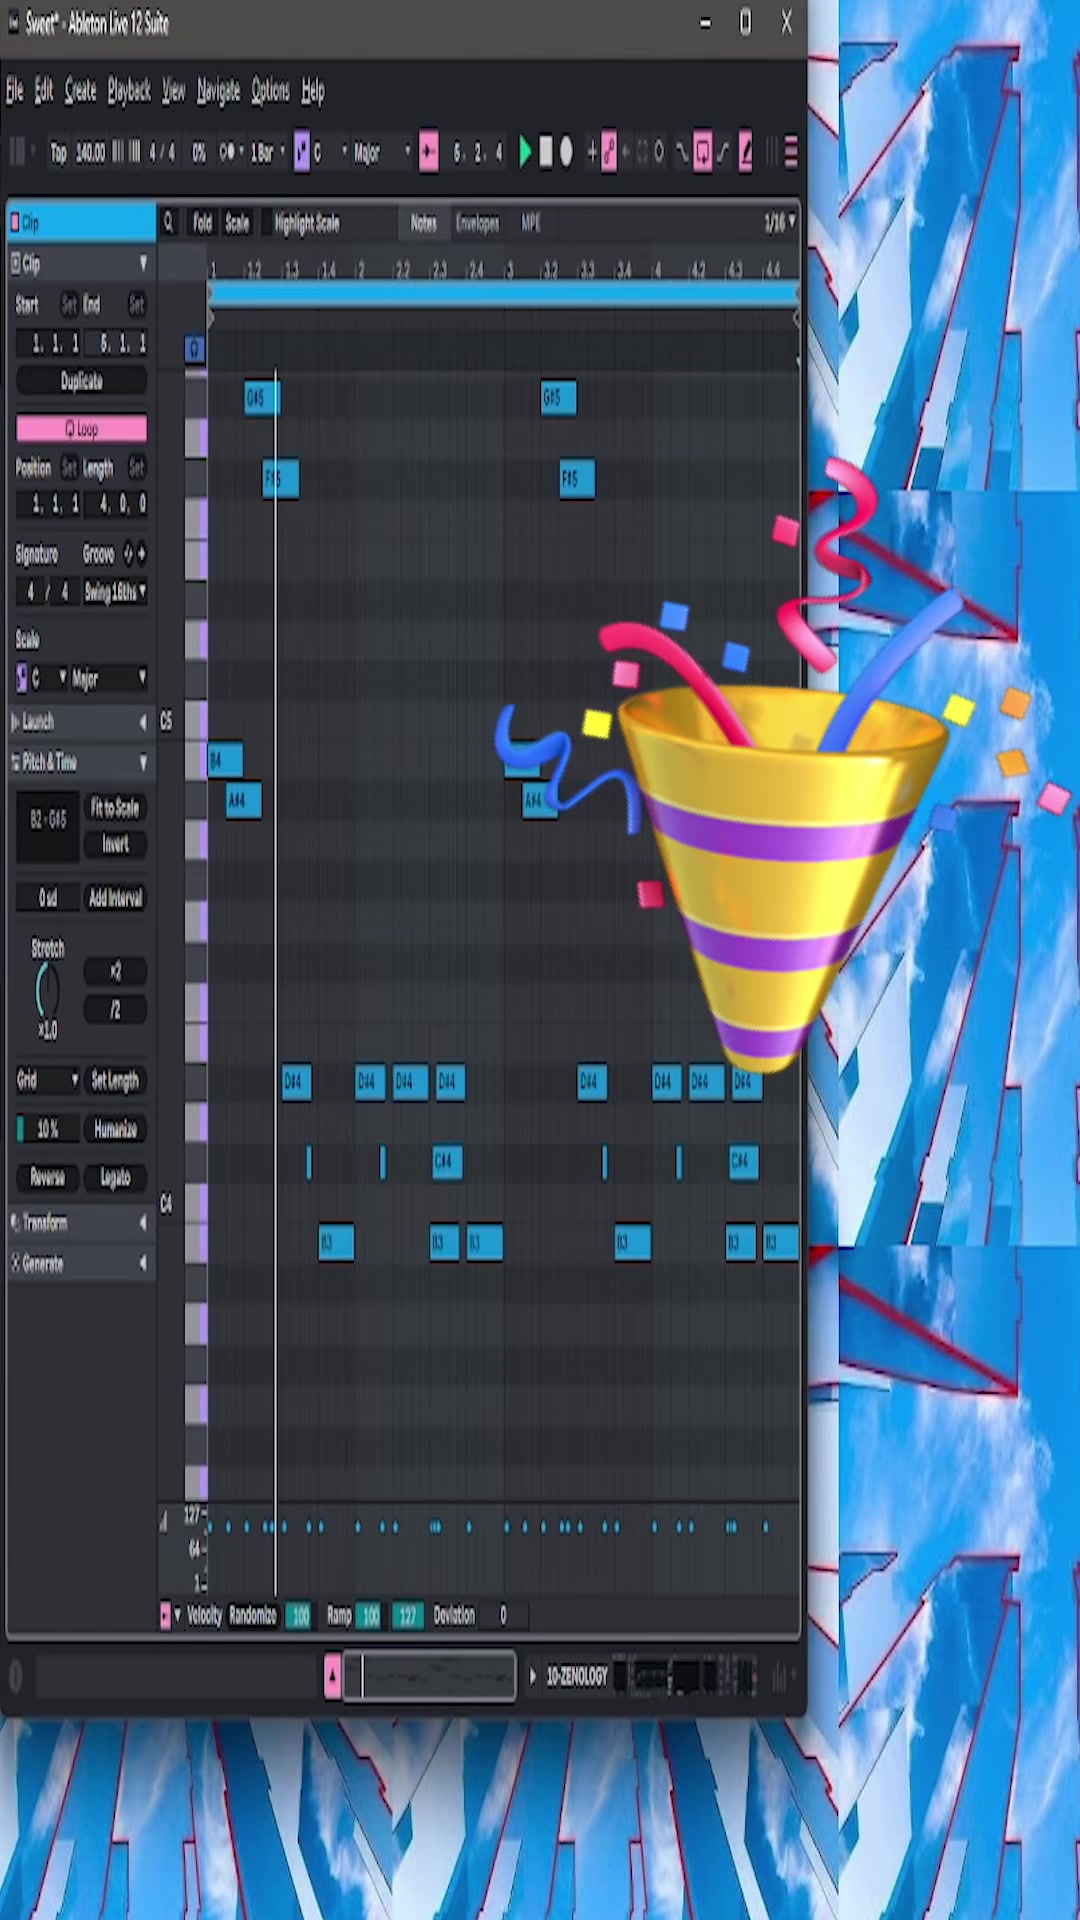Click the Groove hot-swap icon
Viewport: 1080px width, 1920px height.
(128, 553)
